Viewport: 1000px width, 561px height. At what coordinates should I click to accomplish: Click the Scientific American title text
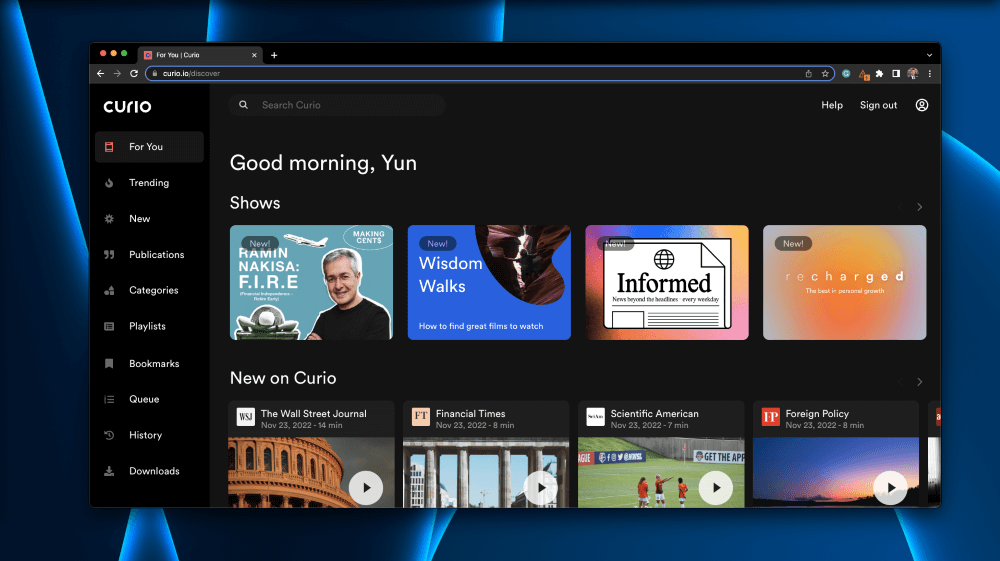pyautogui.click(x=654, y=414)
